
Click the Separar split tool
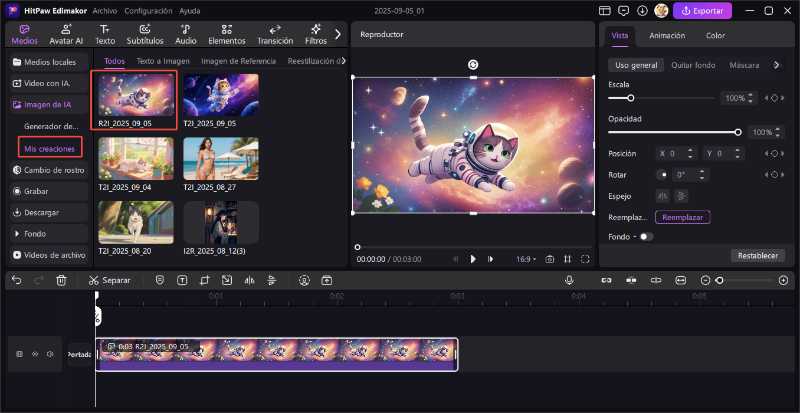tap(109, 280)
